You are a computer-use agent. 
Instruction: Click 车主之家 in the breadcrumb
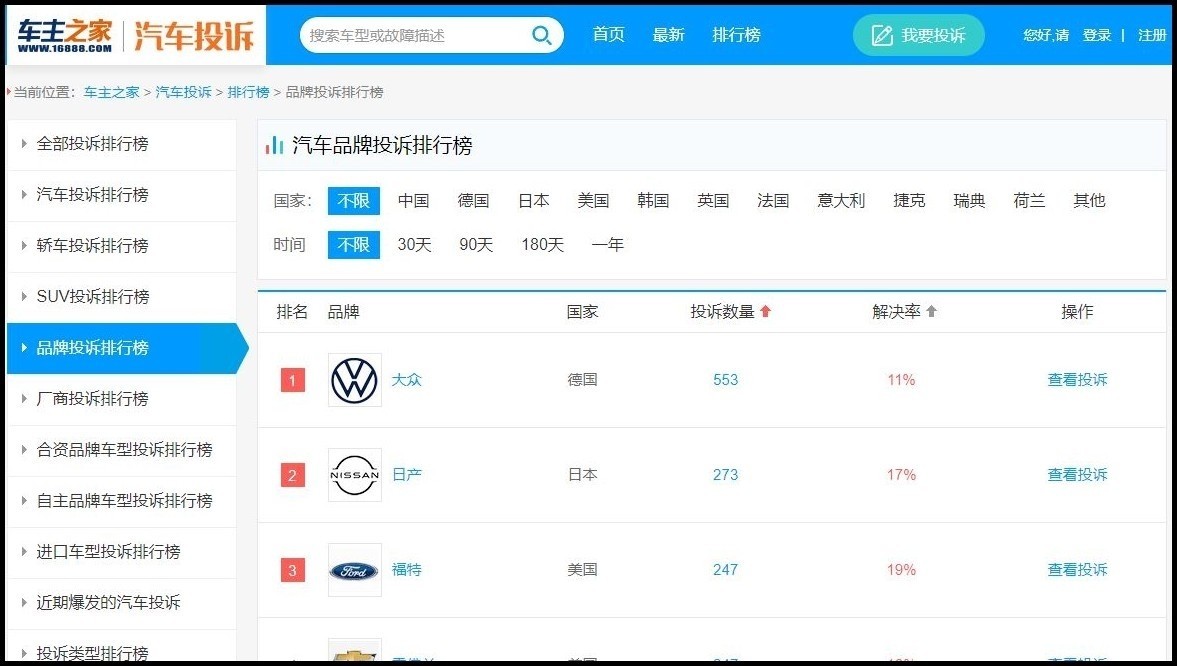112,92
